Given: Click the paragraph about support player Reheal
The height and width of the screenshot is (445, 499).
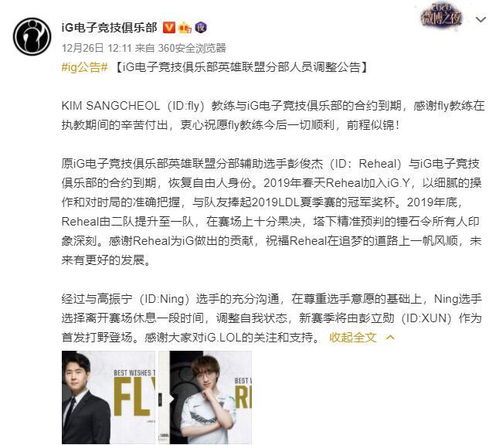Looking at the screenshot, I should pyautogui.click(x=271, y=212).
